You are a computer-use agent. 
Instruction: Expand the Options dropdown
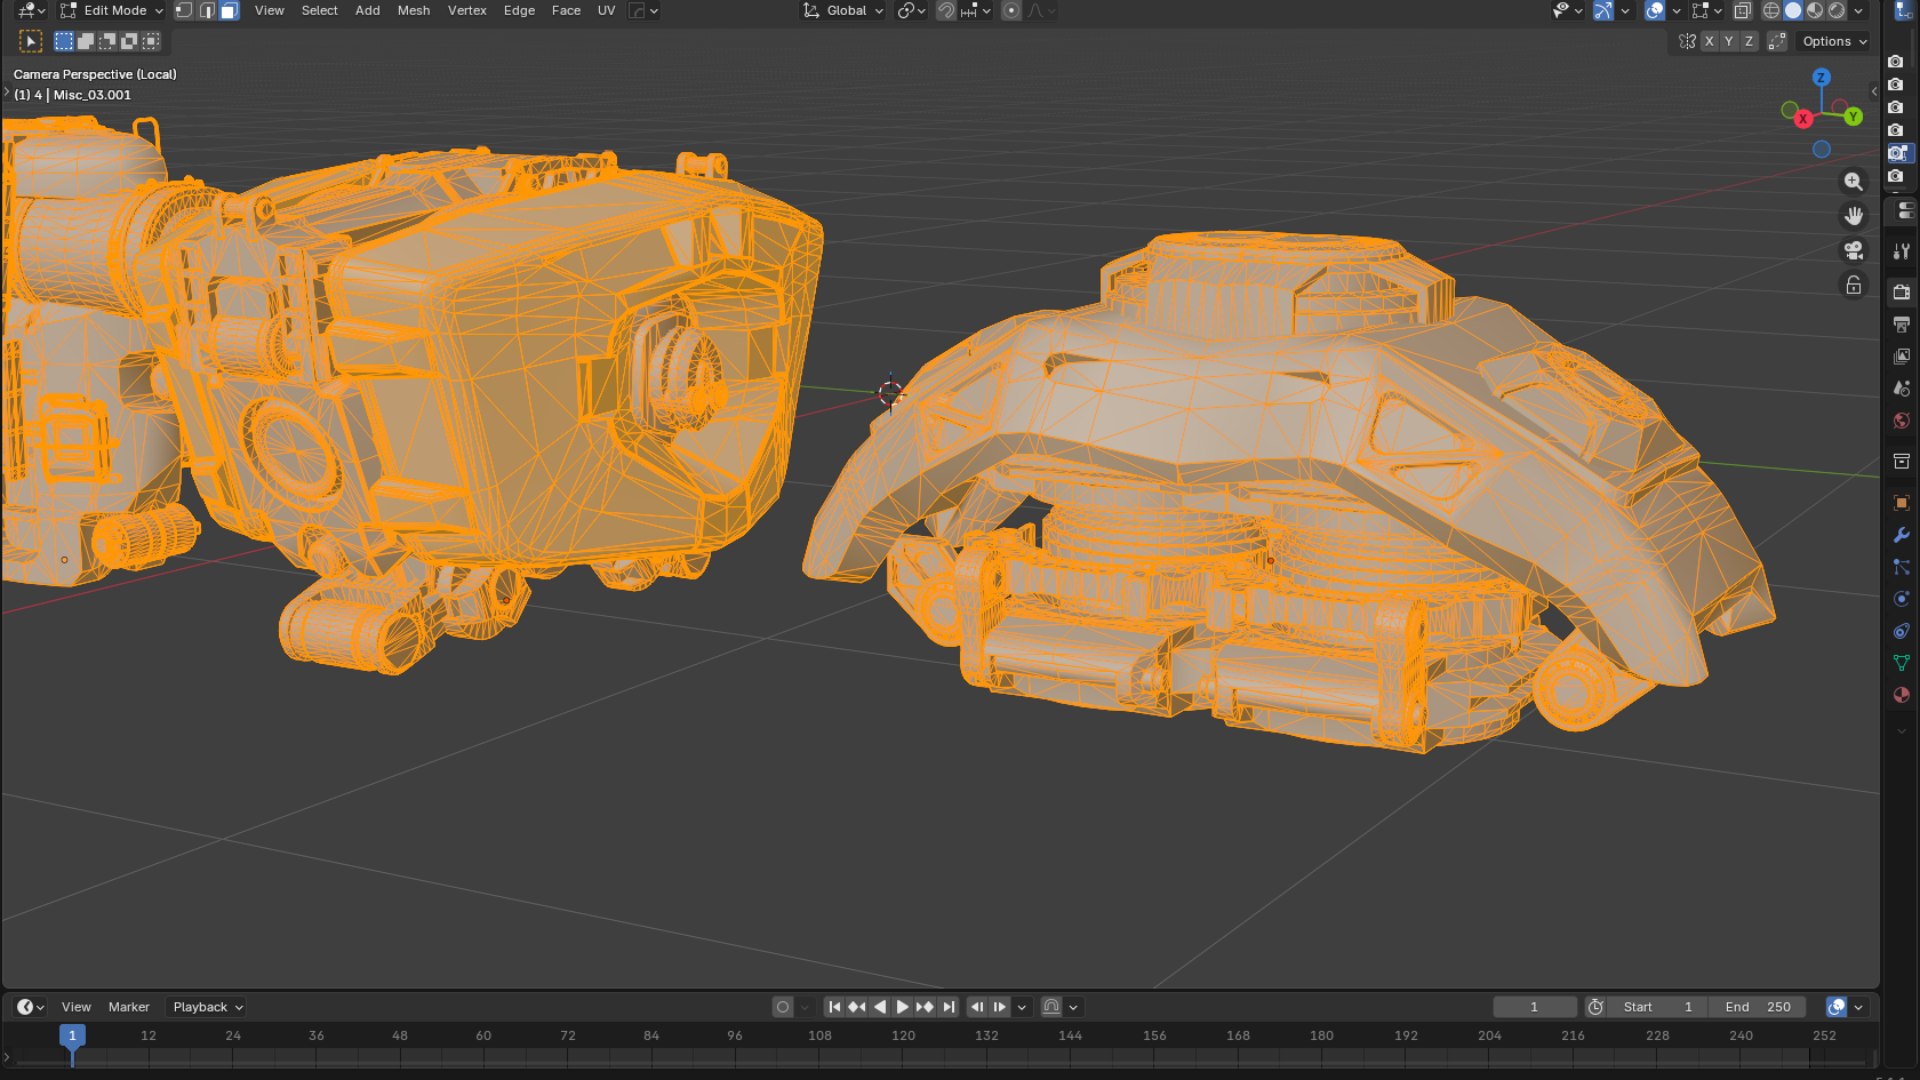(x=1834, y=41)
